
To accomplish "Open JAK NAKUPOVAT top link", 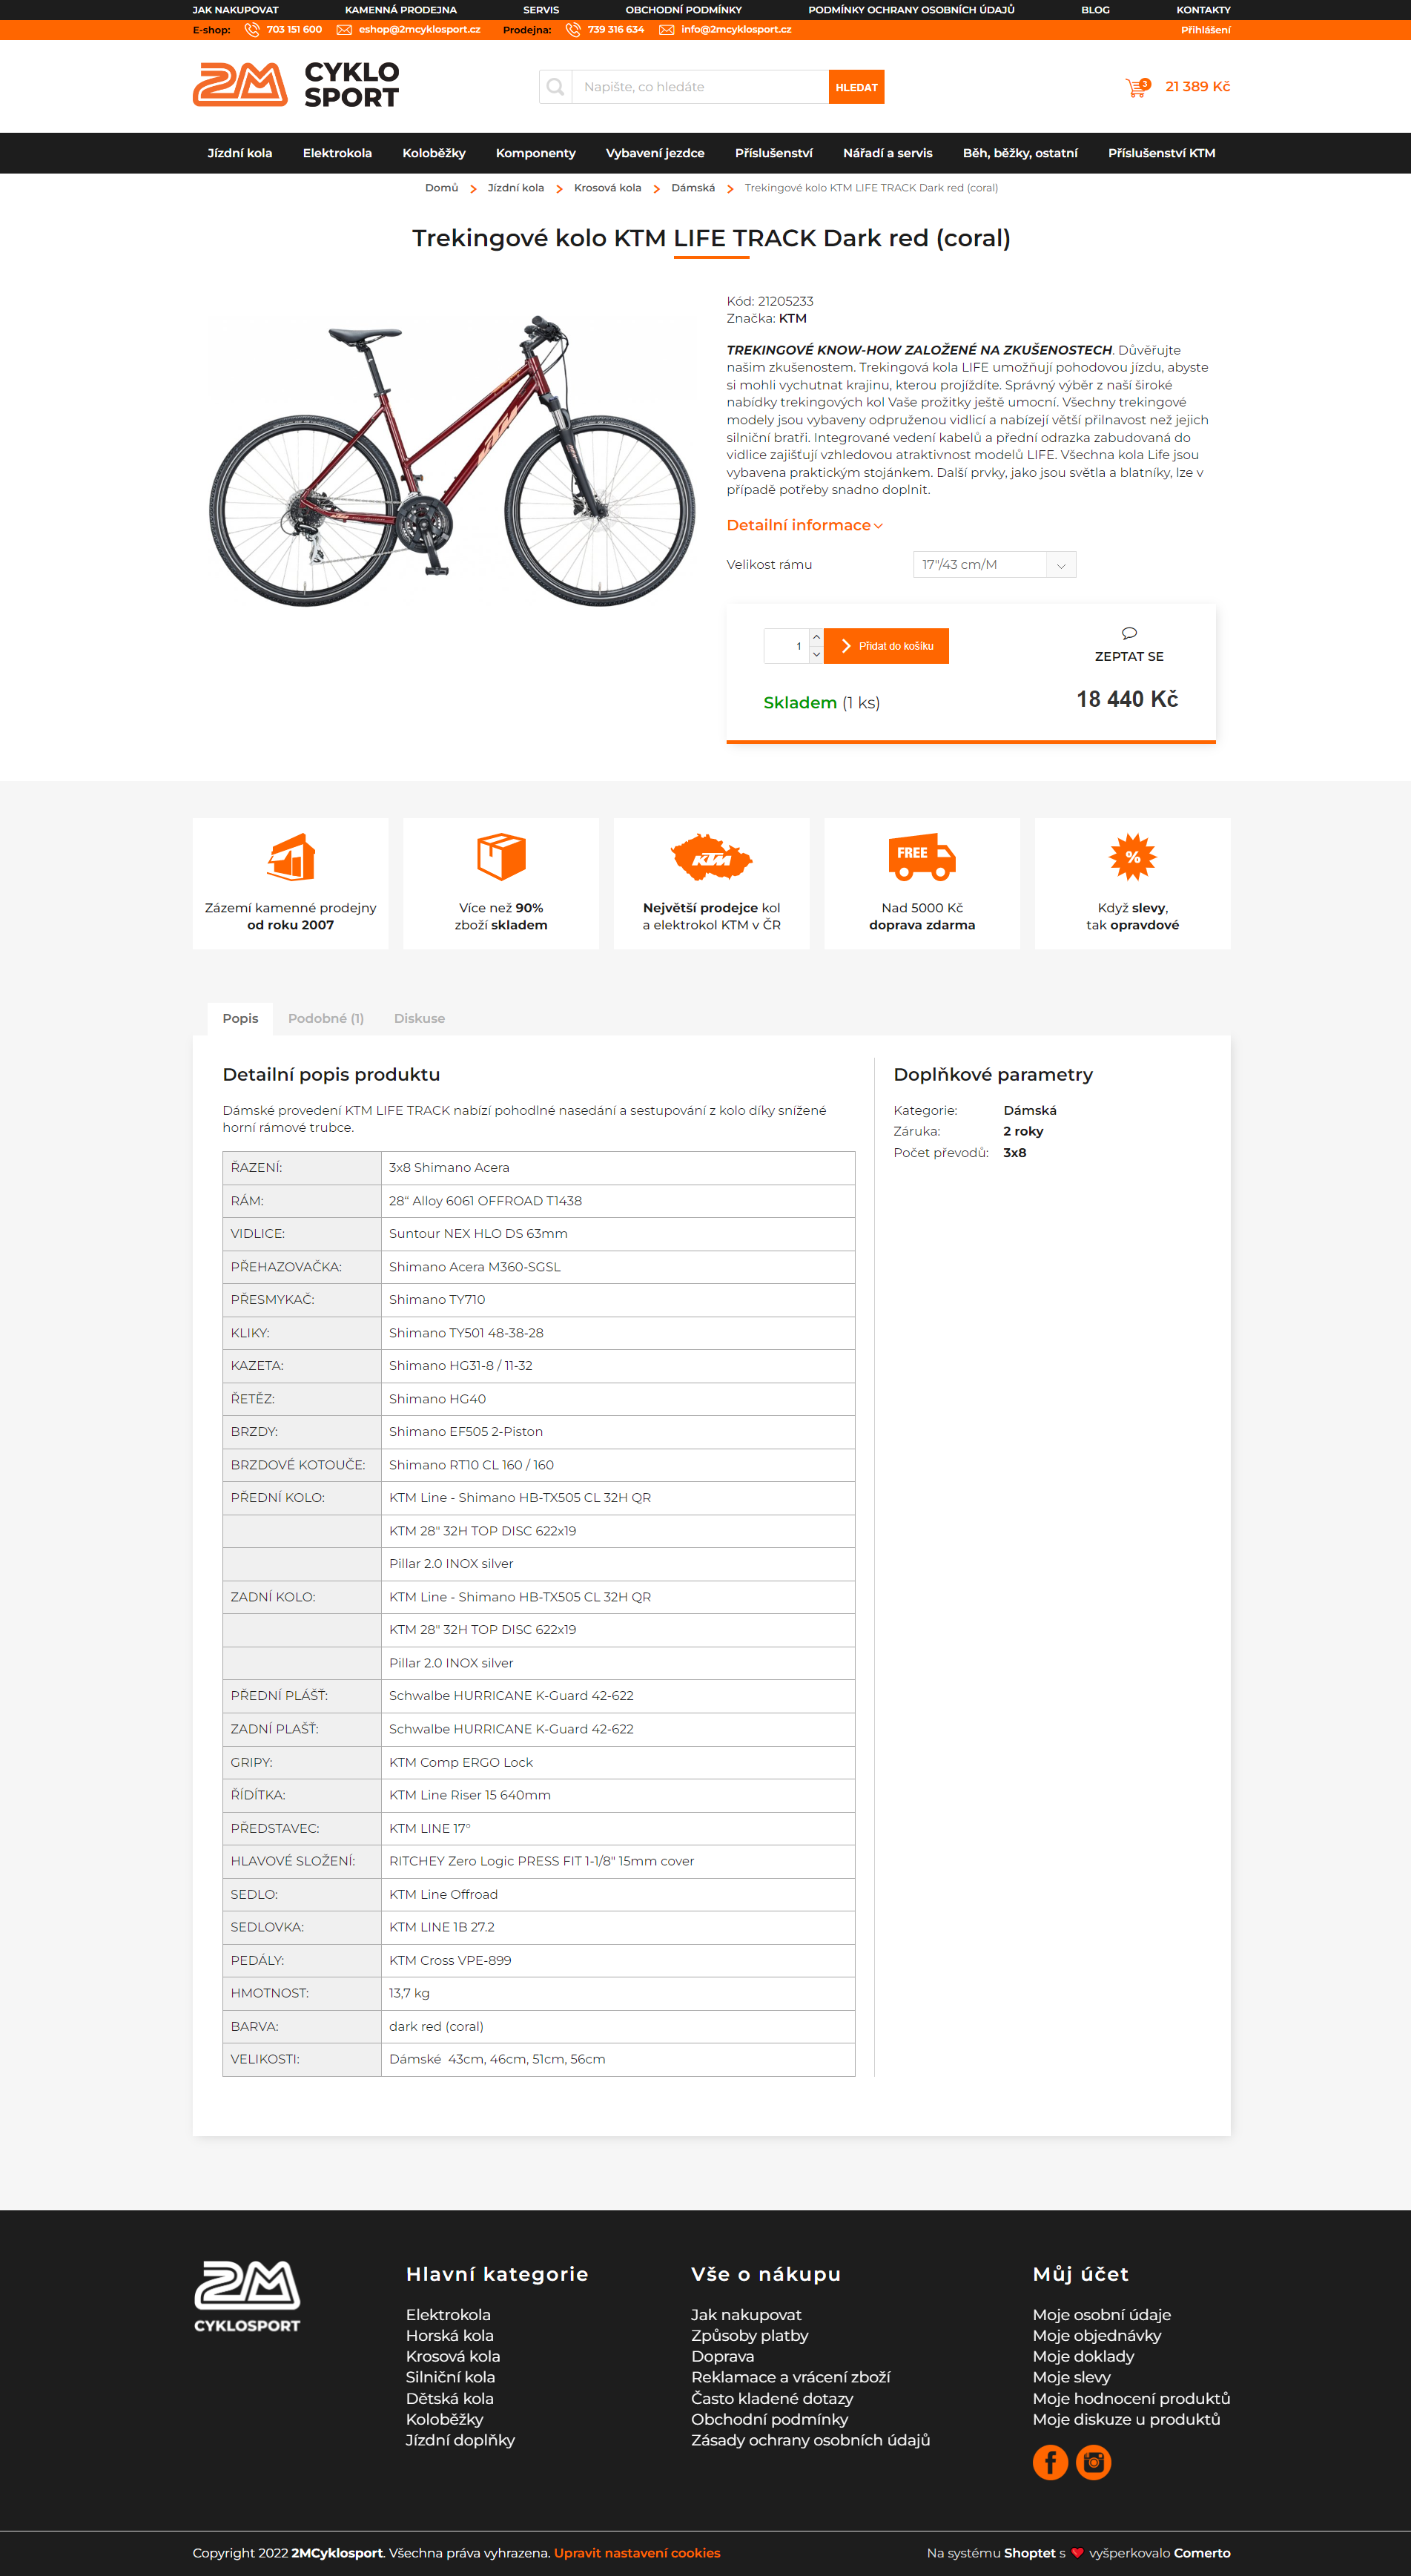I will point(235,10).
